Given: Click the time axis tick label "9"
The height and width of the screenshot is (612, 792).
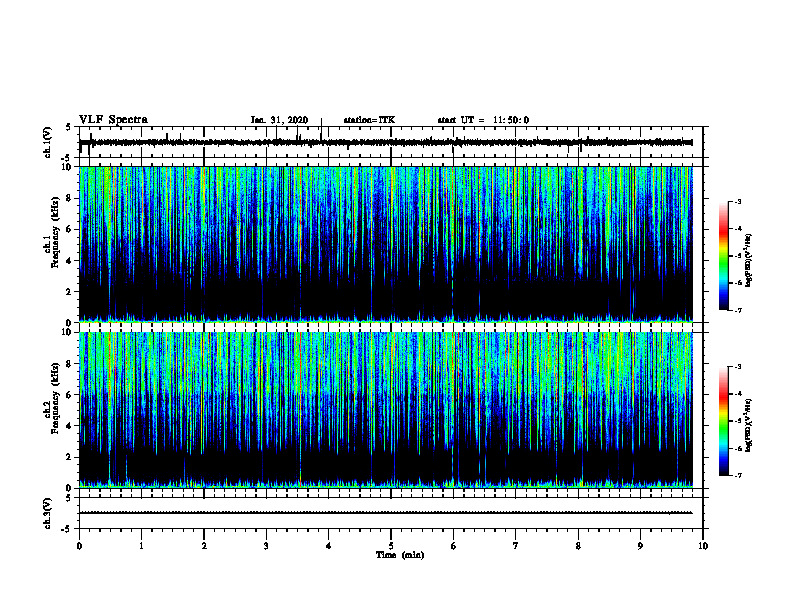Looking at the screenshot, I should (640, 546).
